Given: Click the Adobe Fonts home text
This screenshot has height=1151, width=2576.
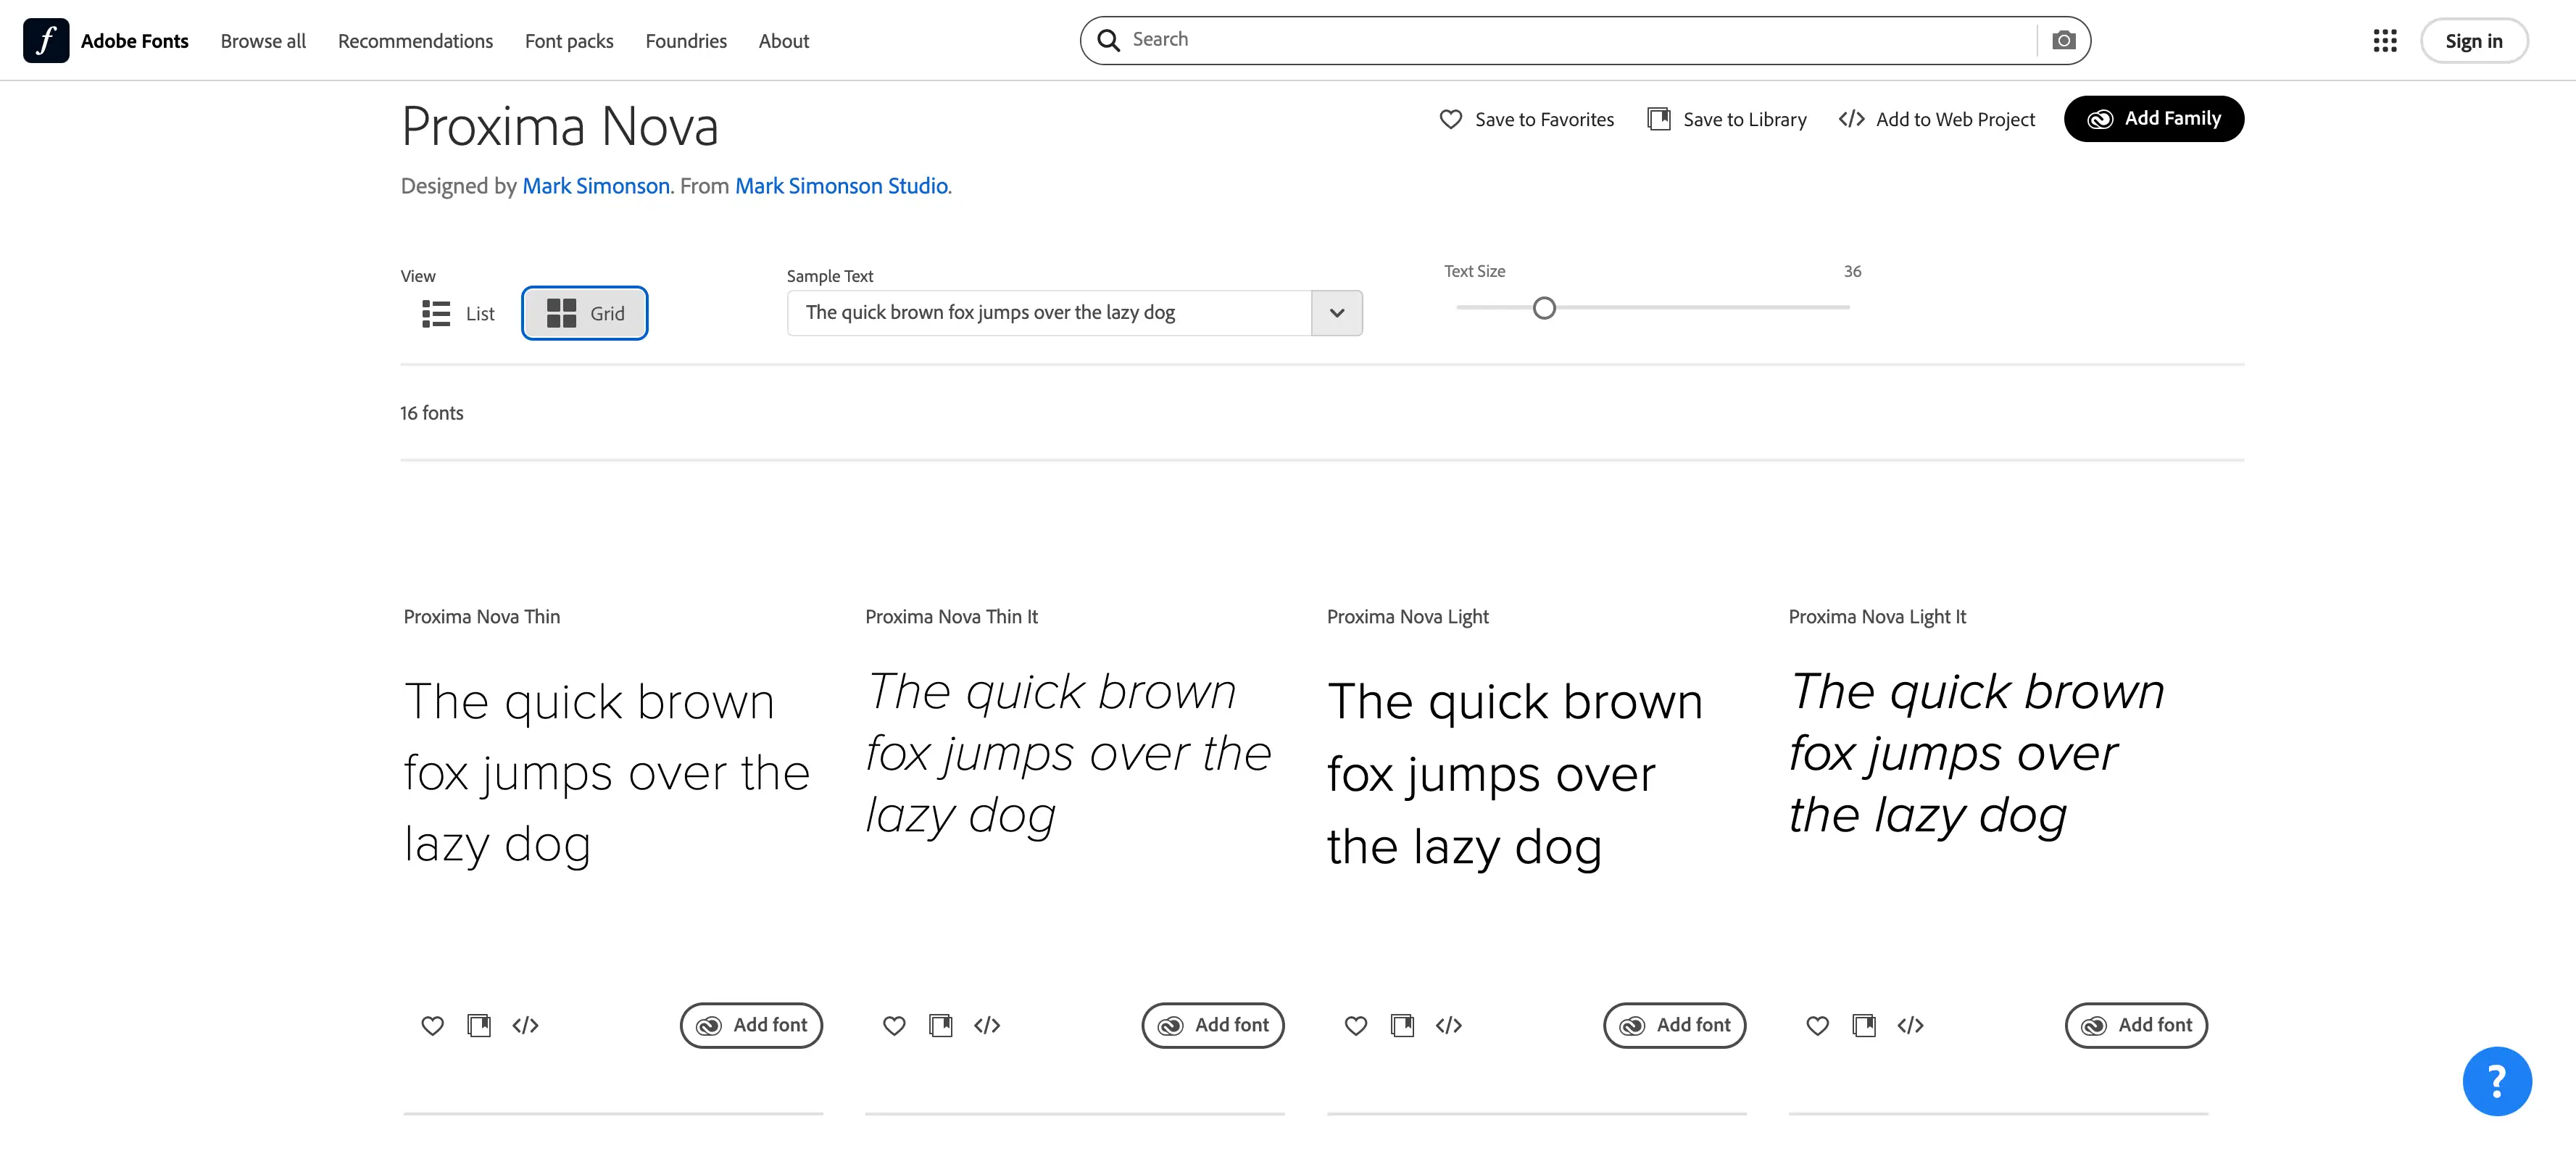Looking at the screenshot, I should (x=135, y=41).
